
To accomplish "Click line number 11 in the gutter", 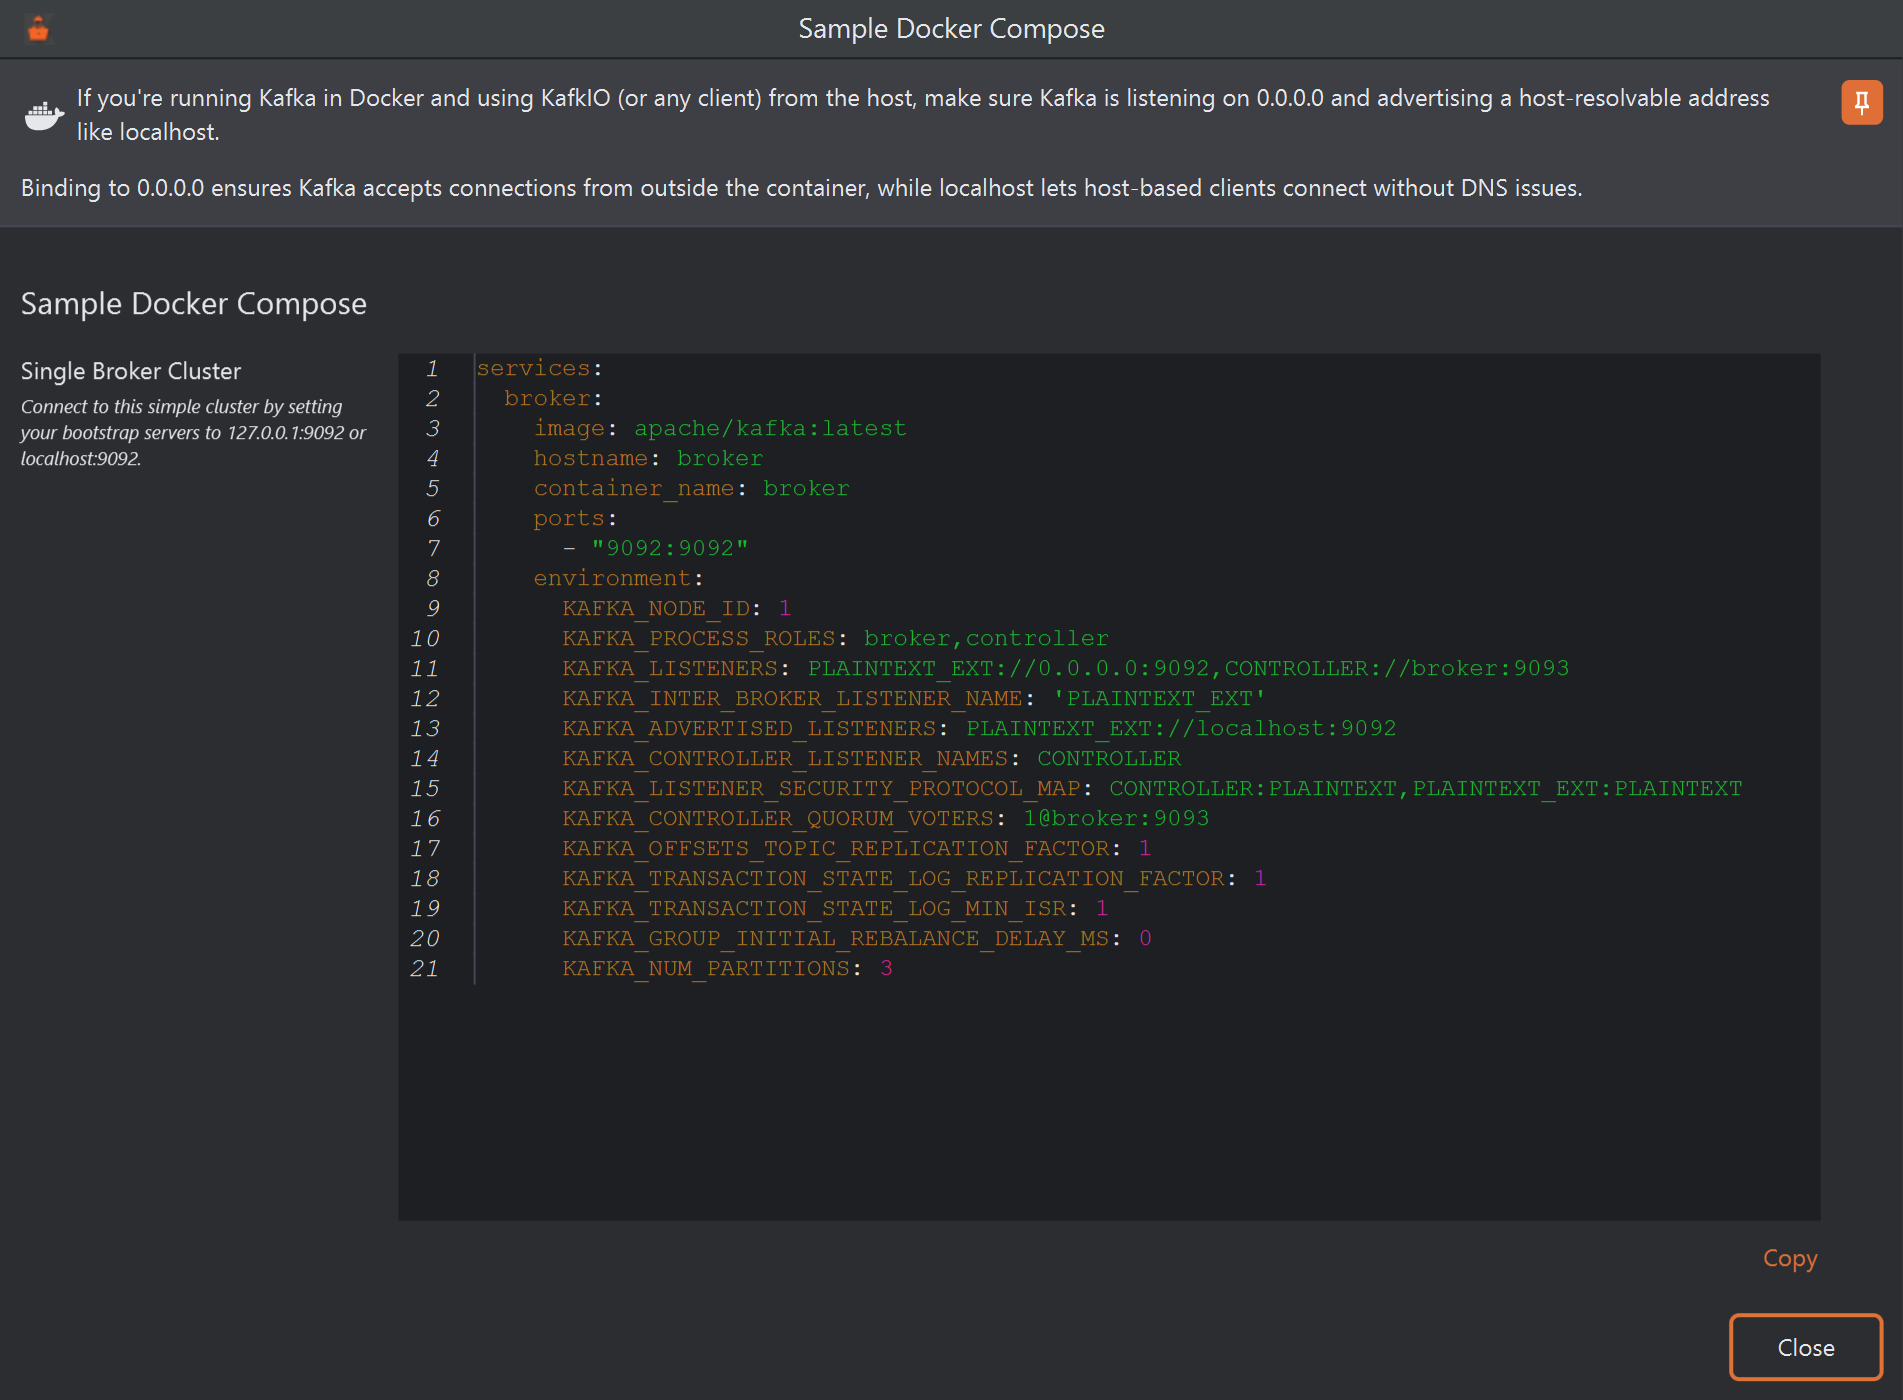I will pyautogui.click(x=424, y=668).
